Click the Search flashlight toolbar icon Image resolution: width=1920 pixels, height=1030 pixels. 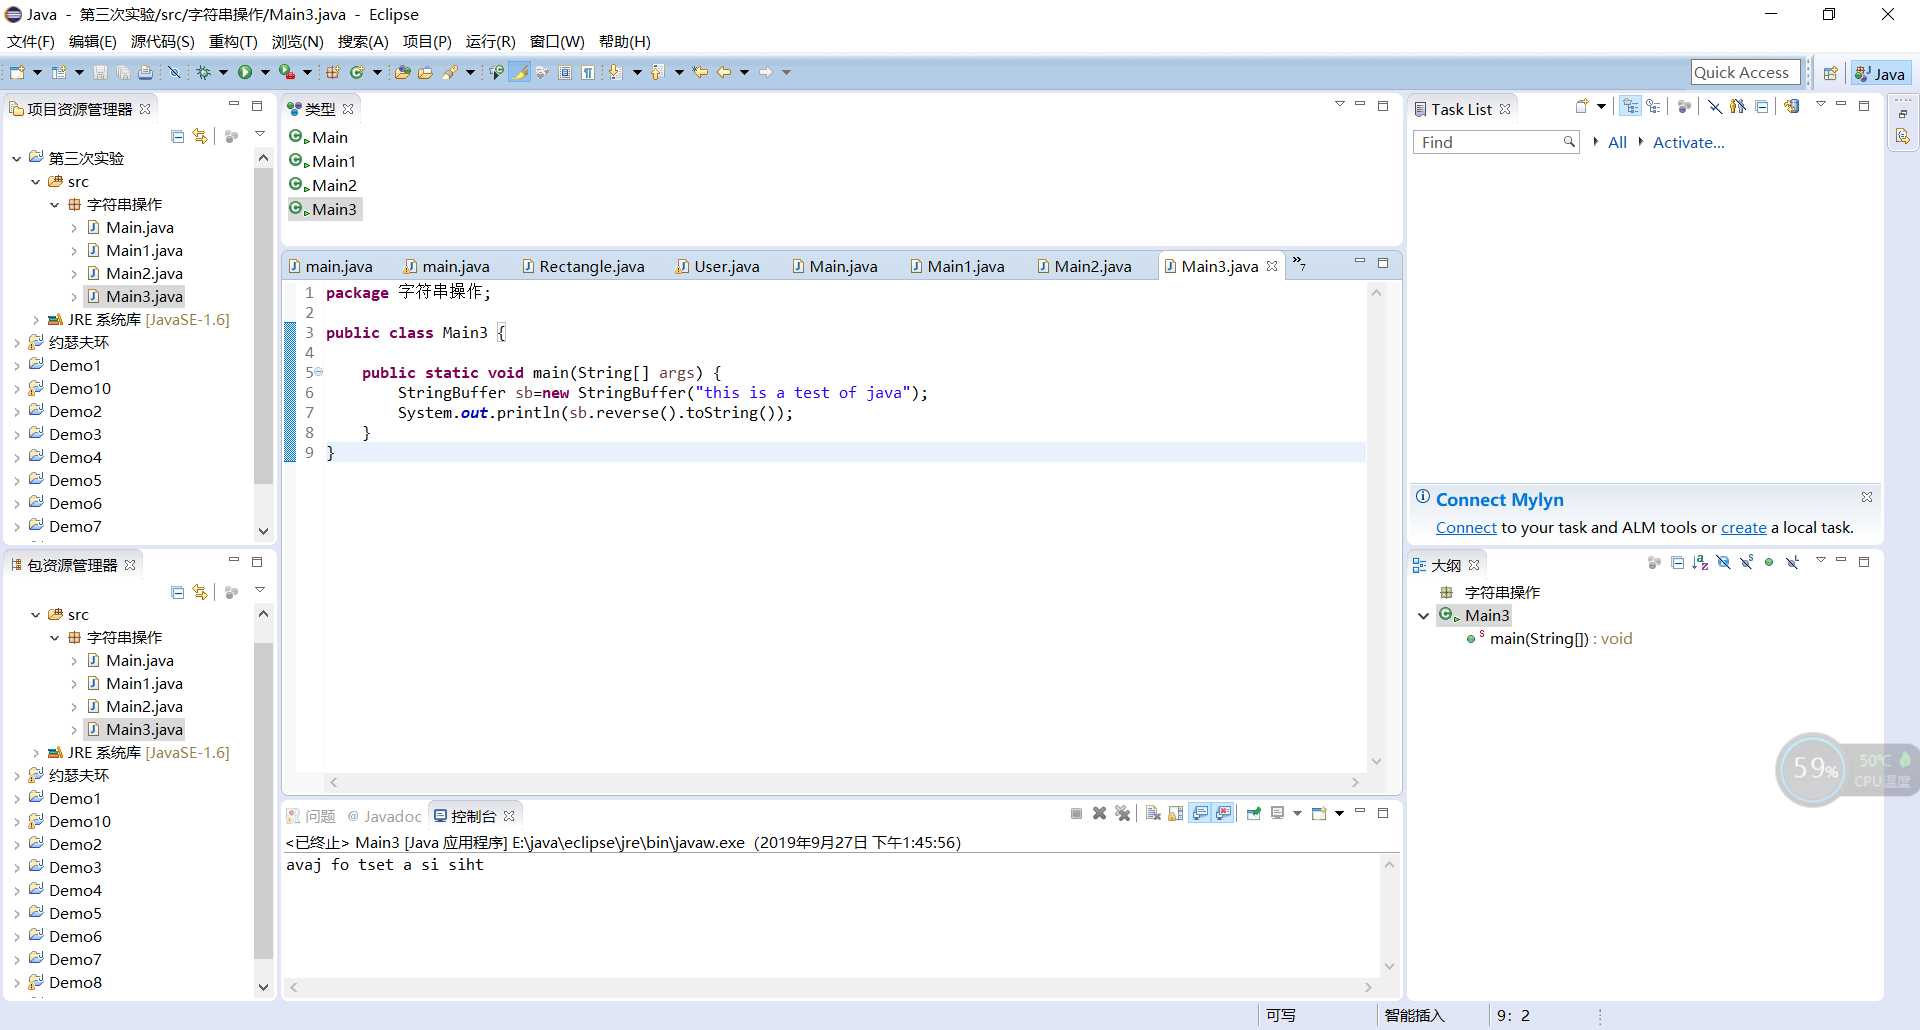[449, 72]
